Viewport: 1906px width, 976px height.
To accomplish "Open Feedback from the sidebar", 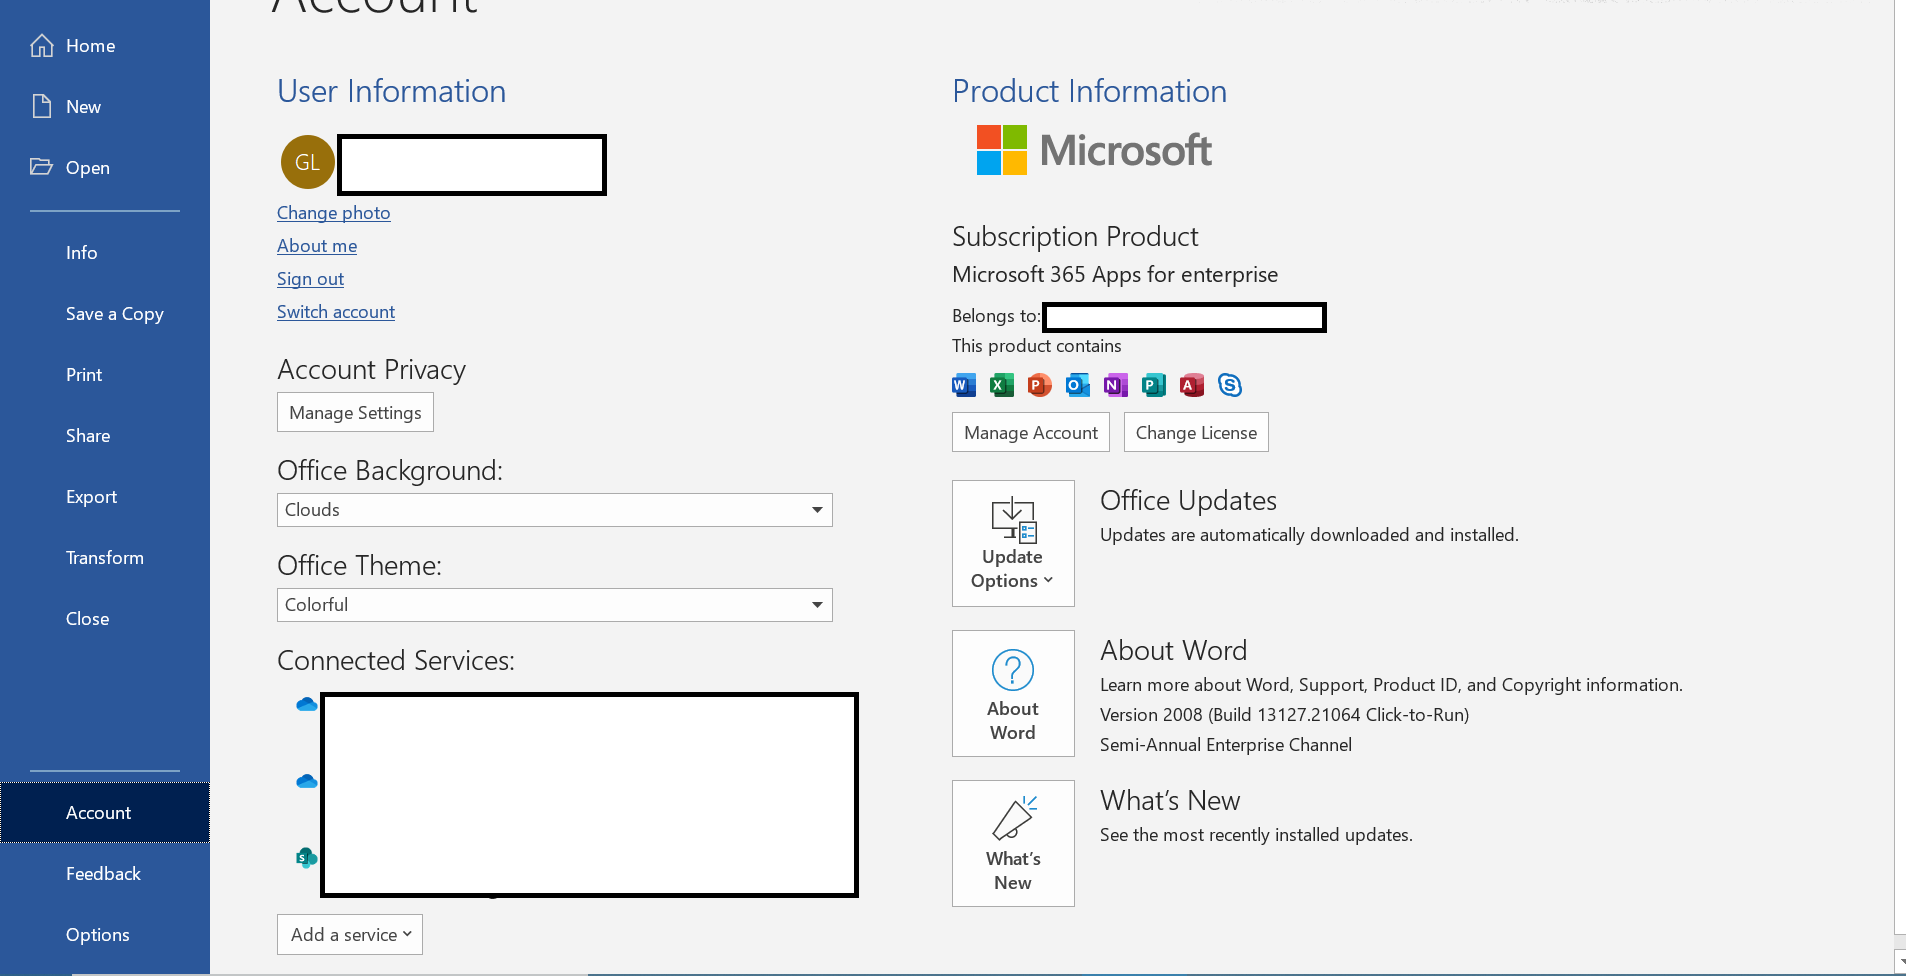I will coord(104,874).
